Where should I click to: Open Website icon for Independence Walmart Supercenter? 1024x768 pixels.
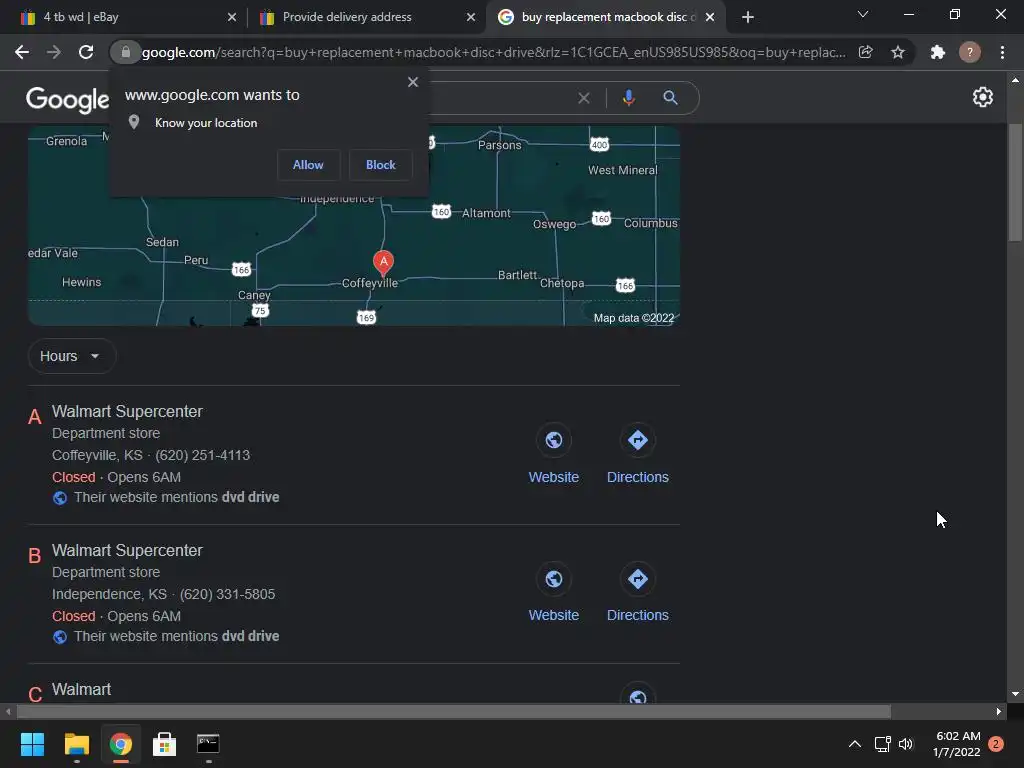pyautogui.click(x=554, y=579)
